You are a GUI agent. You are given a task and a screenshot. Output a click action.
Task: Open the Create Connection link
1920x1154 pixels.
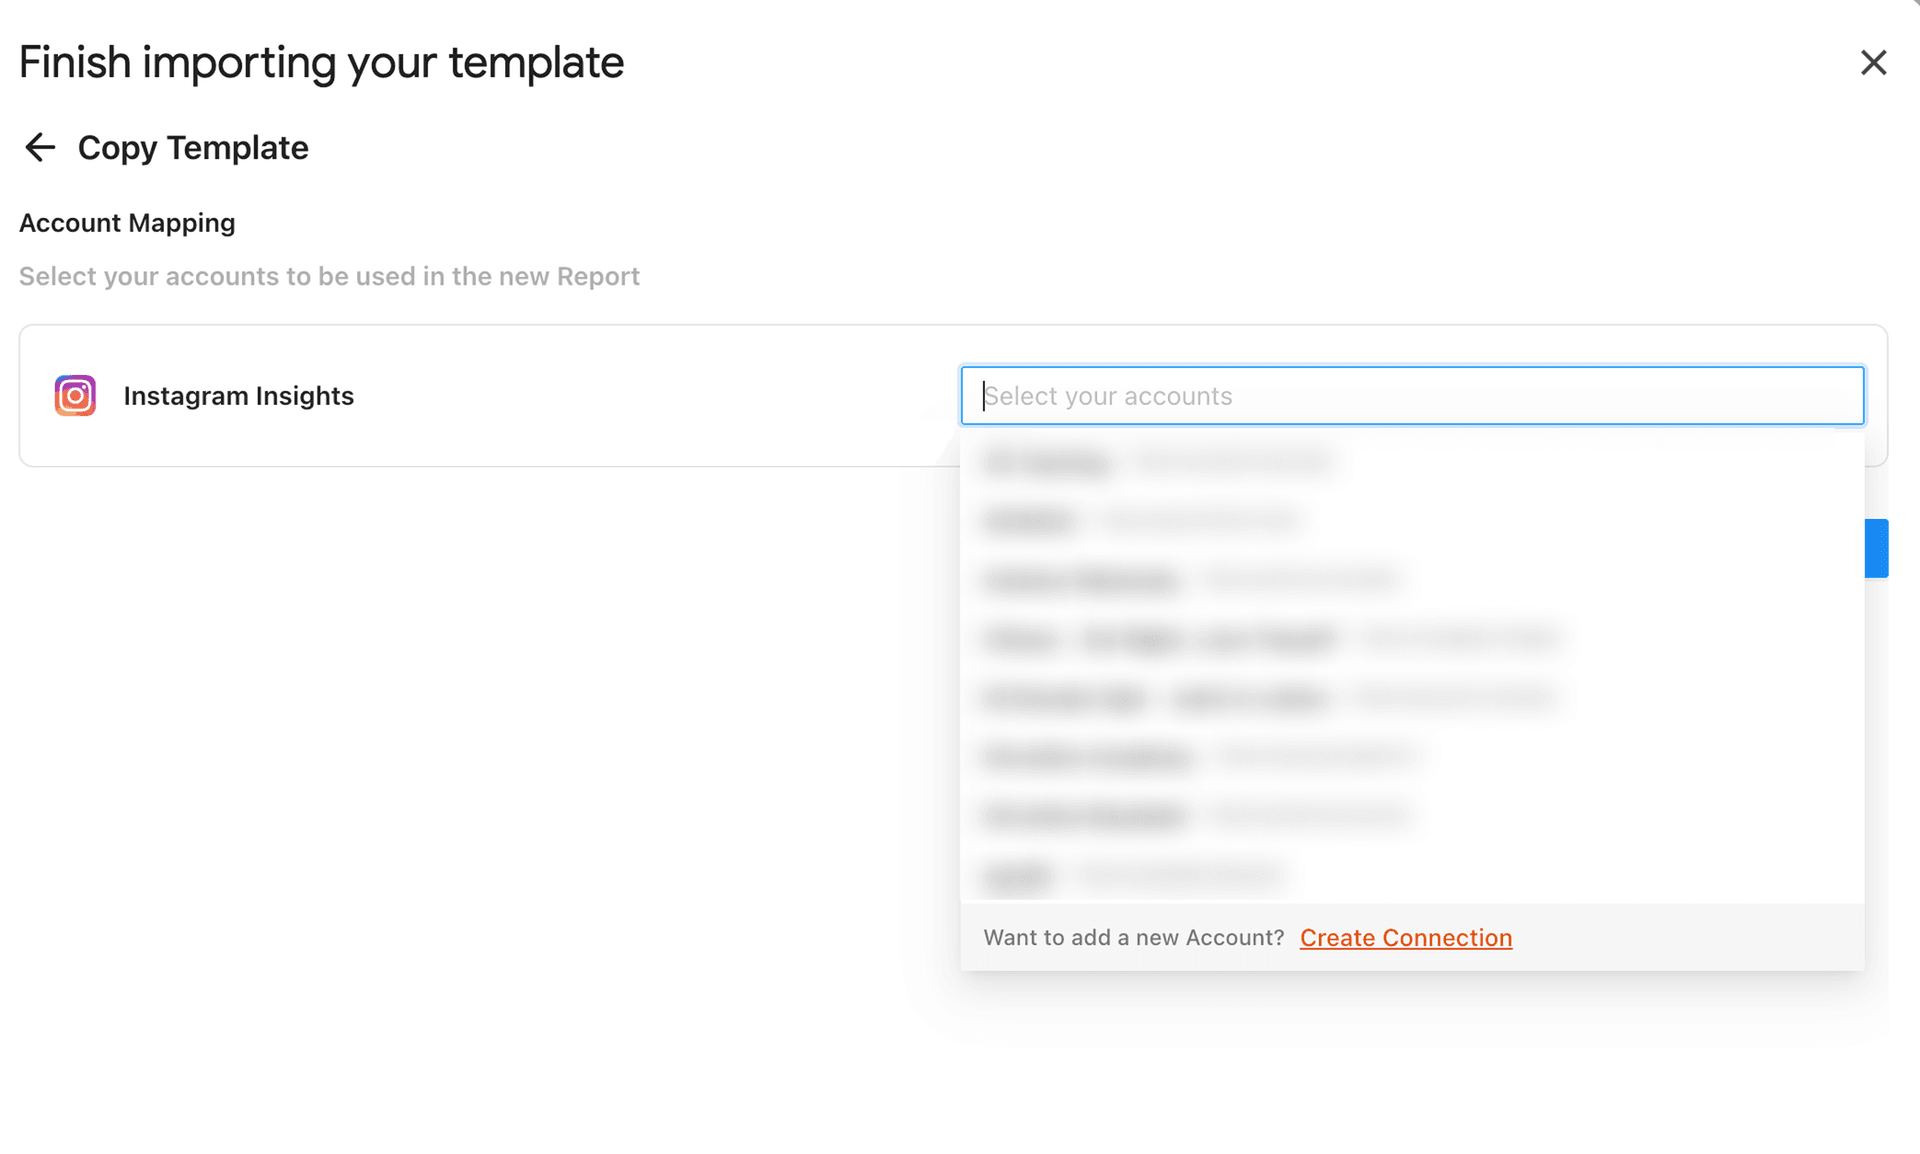[x=1405, y=937]
